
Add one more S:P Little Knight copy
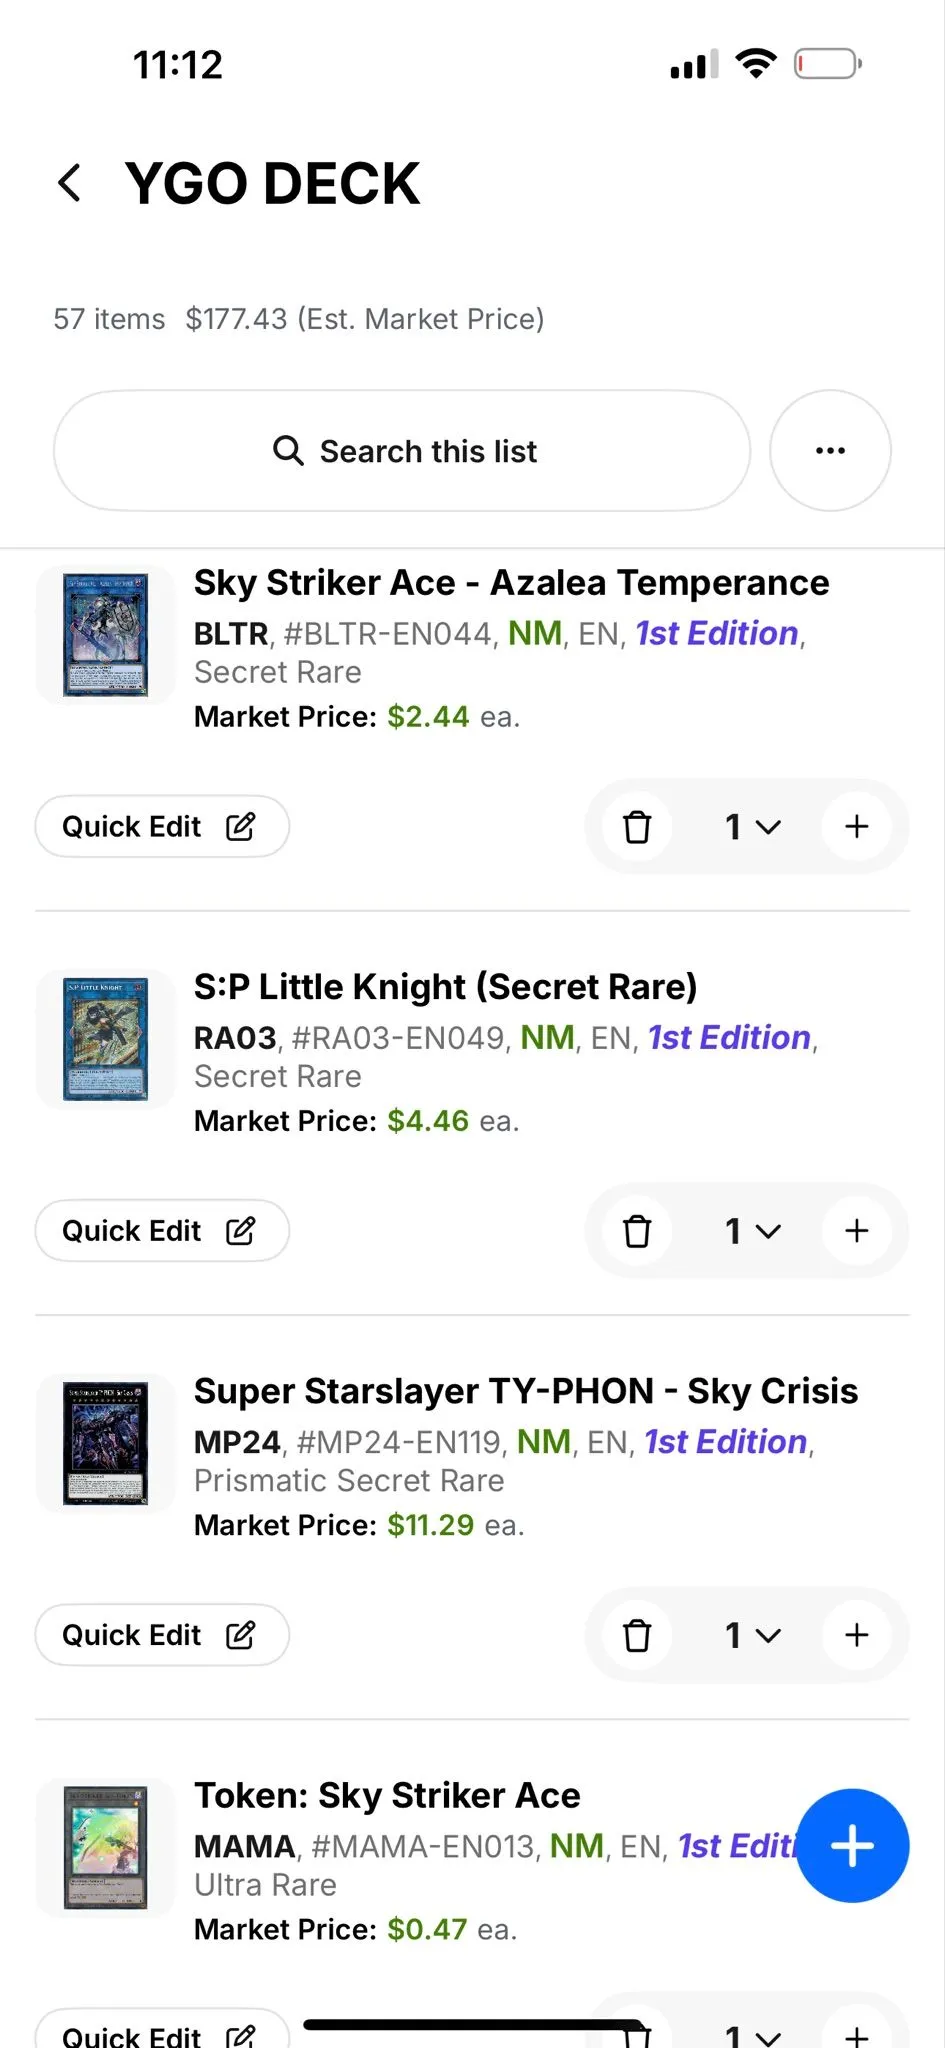(x=857, y=1231)
